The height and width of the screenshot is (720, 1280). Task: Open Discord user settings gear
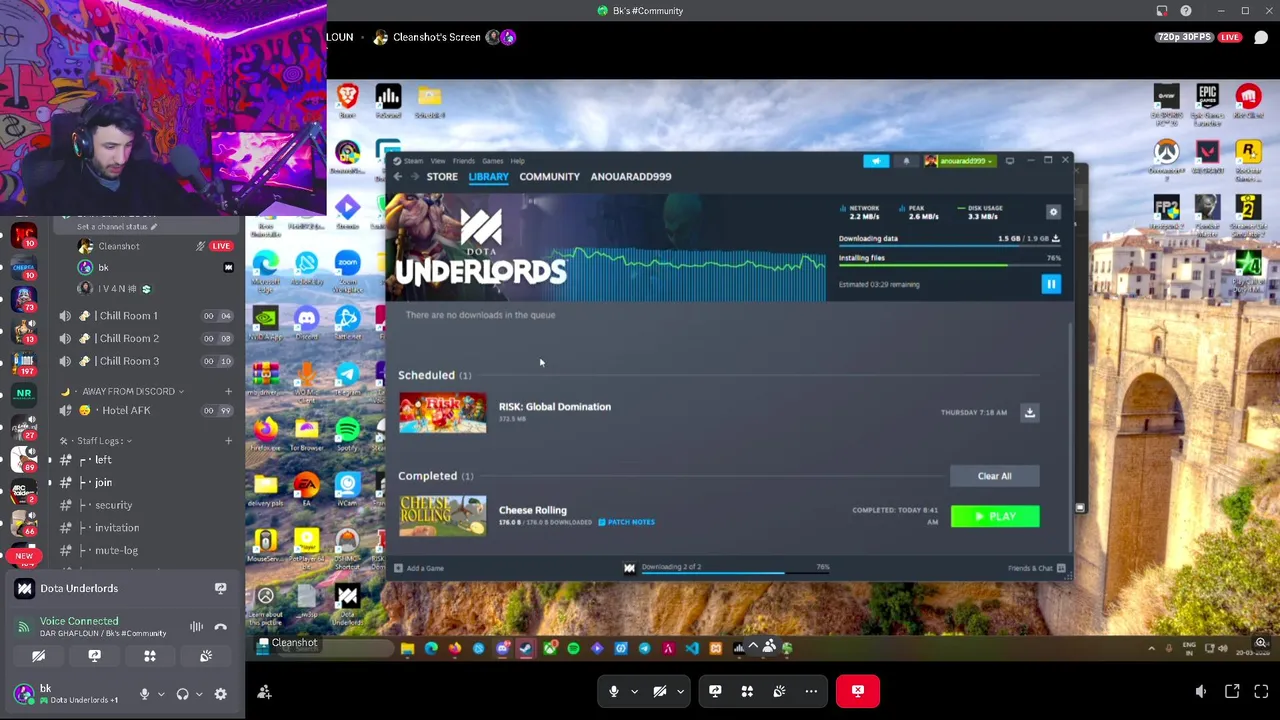[x=220, y=694]
